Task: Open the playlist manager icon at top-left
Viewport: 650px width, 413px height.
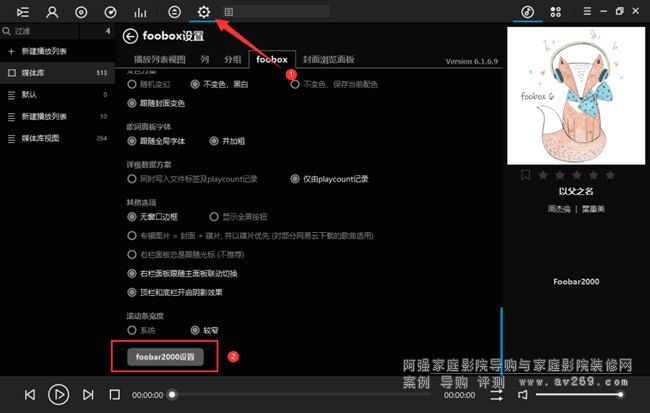Action: (x=22, y=12)
